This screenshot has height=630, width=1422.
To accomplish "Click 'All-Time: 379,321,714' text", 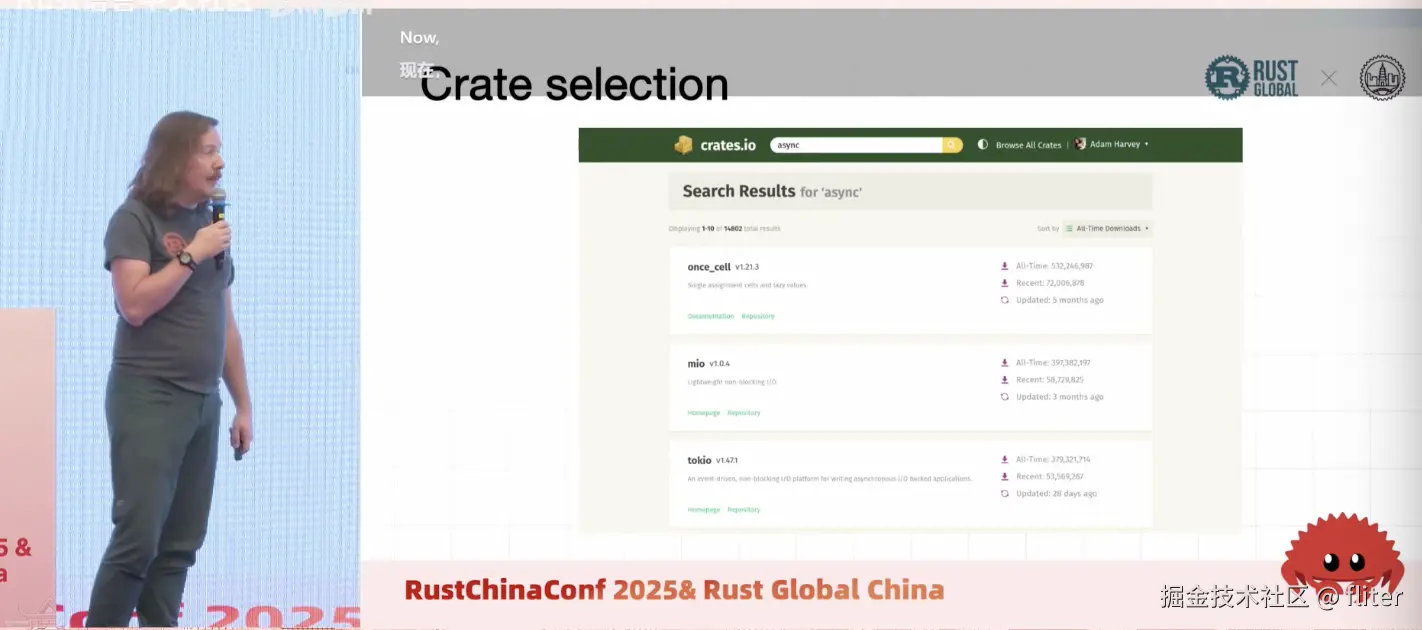I will point(1053,460).
